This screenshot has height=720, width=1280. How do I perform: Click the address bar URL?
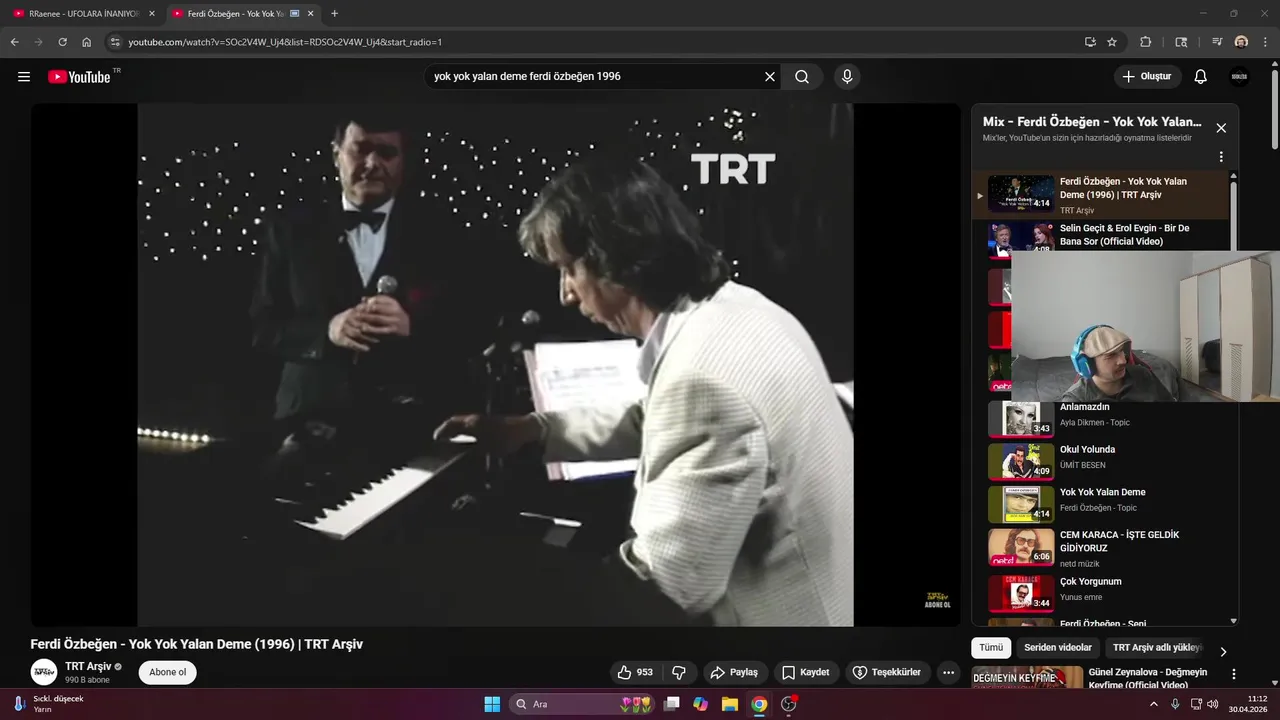tap(285, 42)
